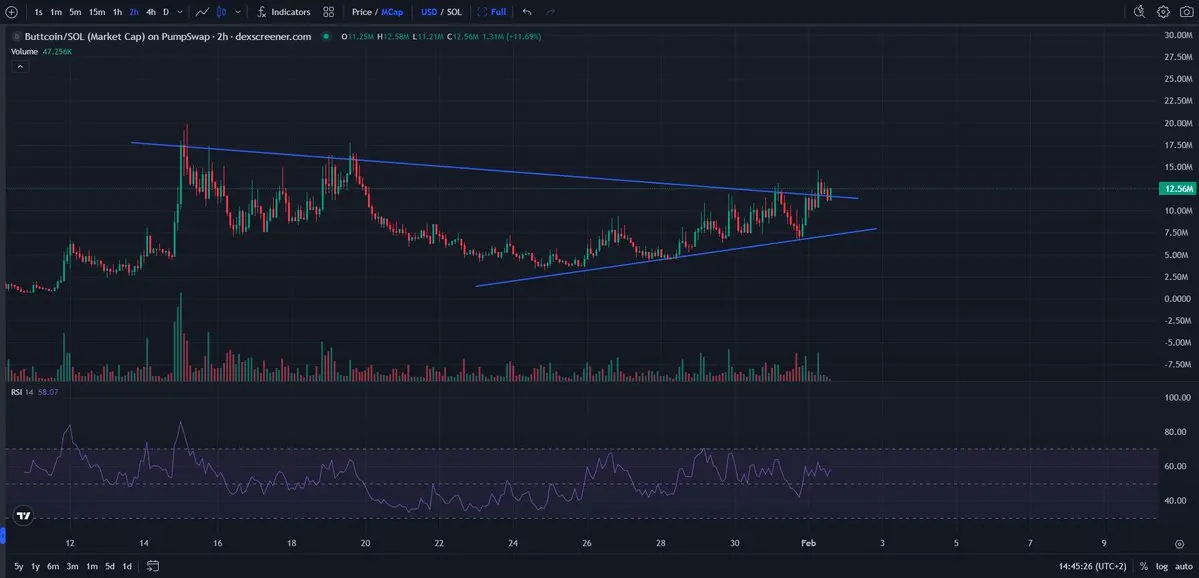Set range to 5y
Screen dimensions: 1199x578
click(x=18, y=567)
